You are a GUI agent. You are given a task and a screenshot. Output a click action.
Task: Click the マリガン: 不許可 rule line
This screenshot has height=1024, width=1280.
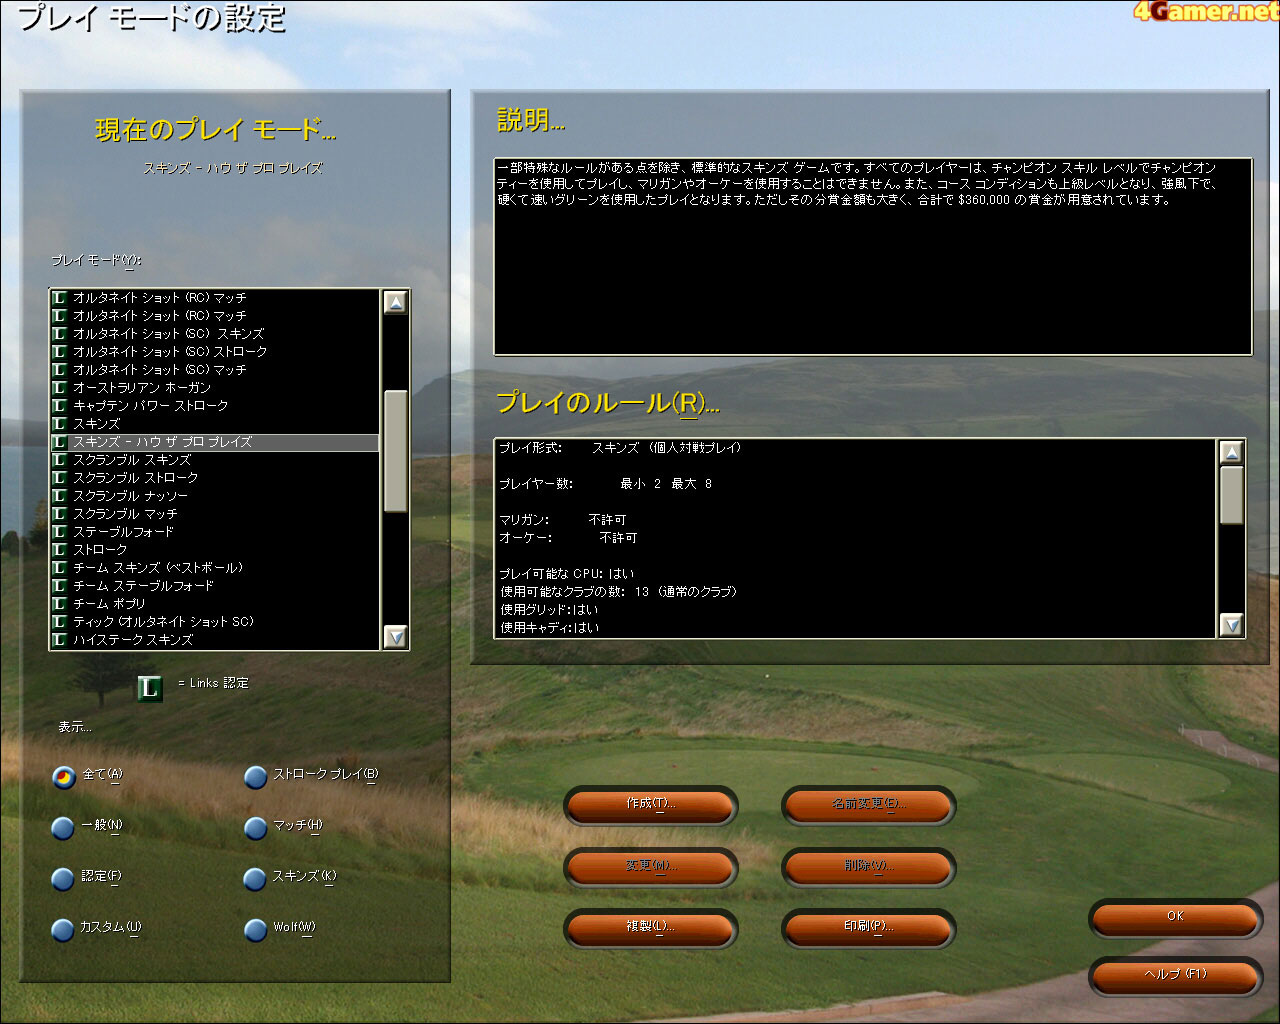563,520
